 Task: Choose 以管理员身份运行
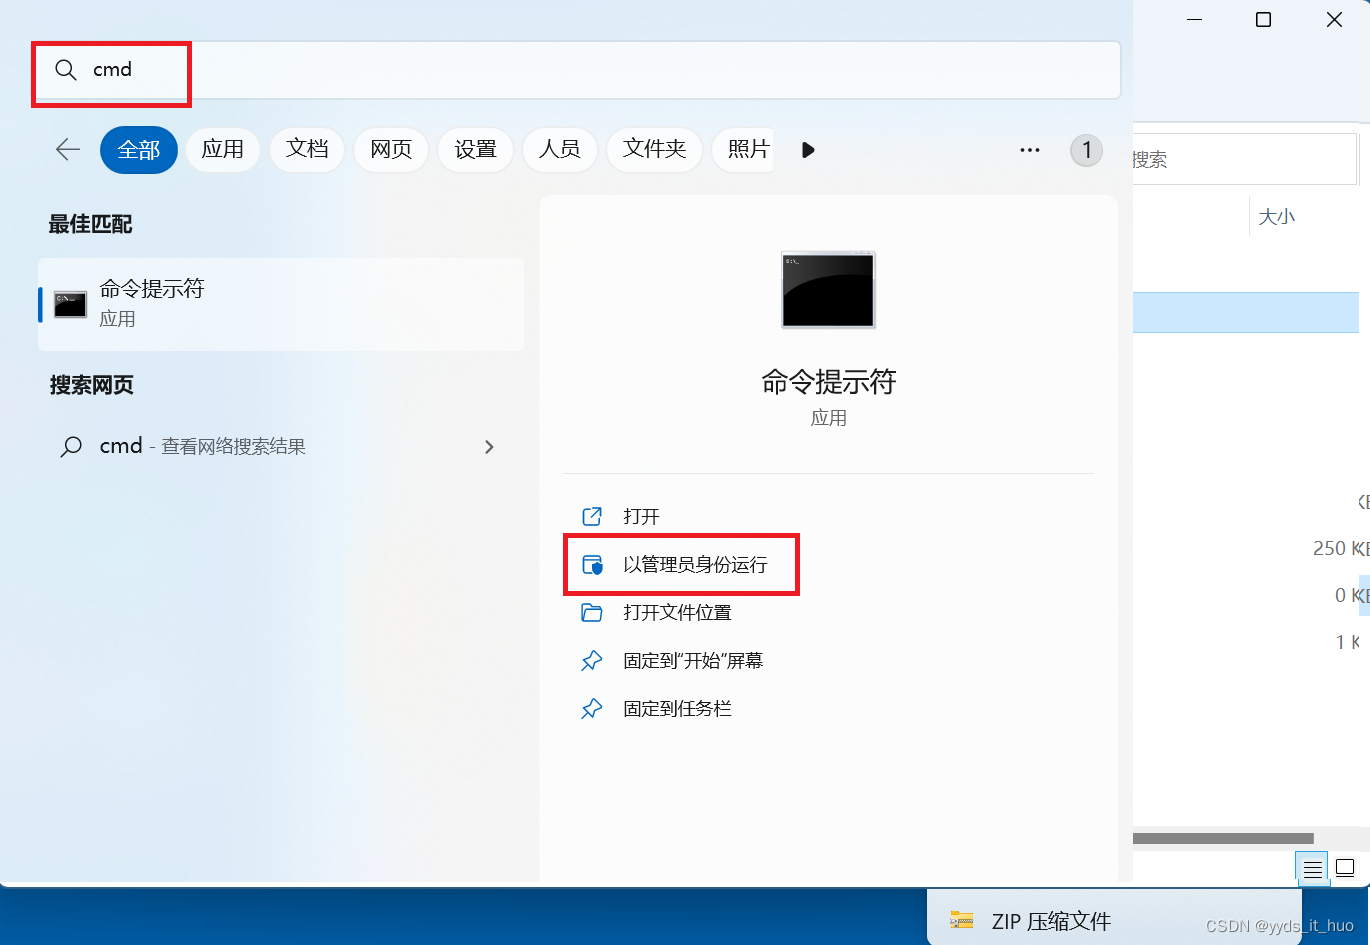[695, 565]
